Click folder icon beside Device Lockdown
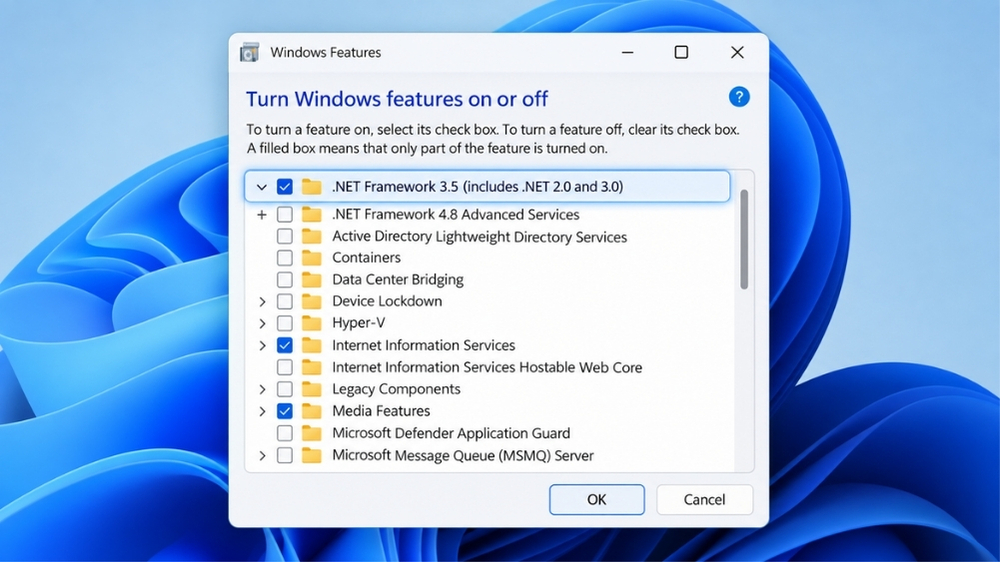 point(311,301)
